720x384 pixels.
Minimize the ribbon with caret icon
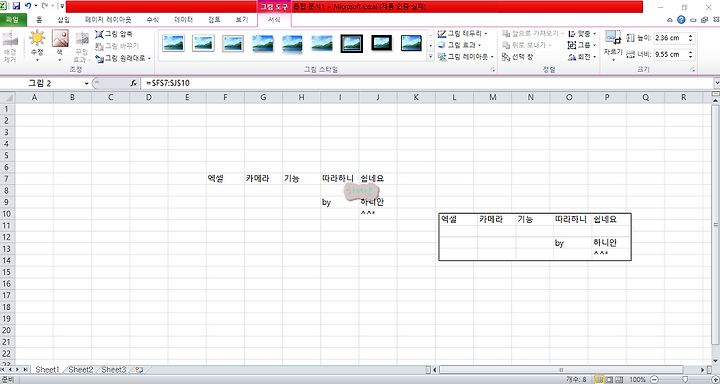tap(670, 20)
